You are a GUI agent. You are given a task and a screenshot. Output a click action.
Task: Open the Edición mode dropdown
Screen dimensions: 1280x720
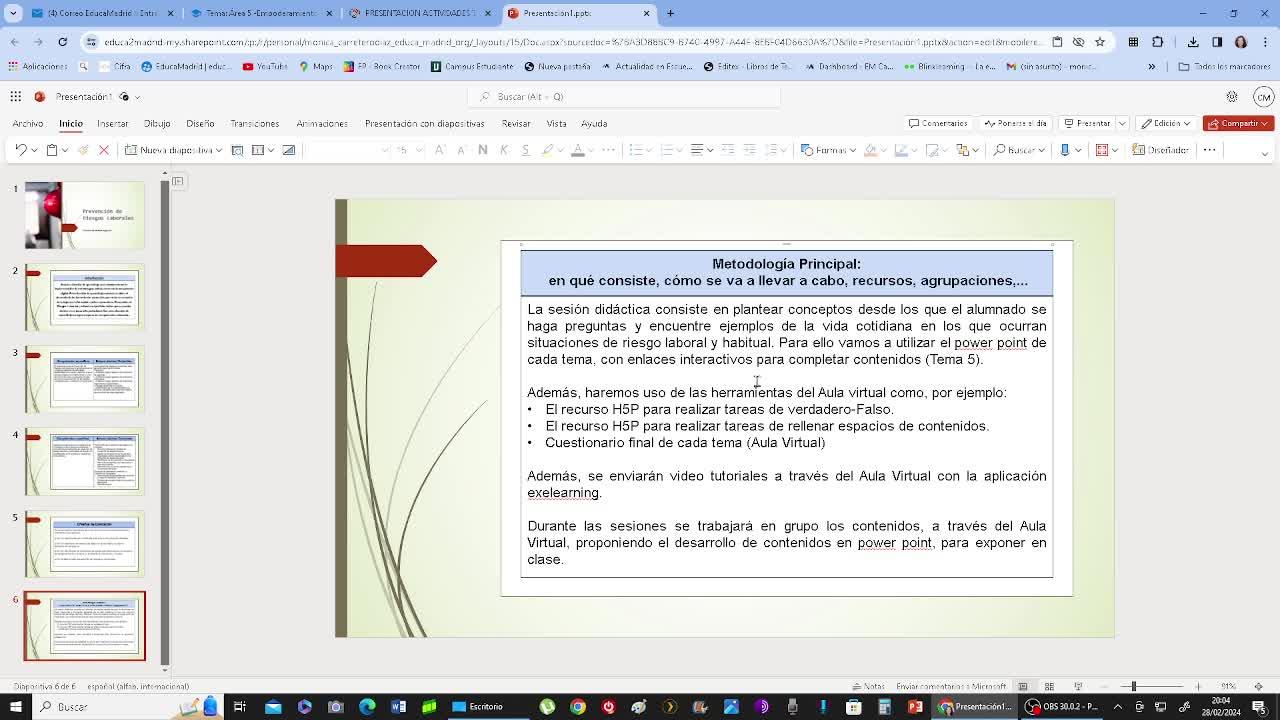1166,123
